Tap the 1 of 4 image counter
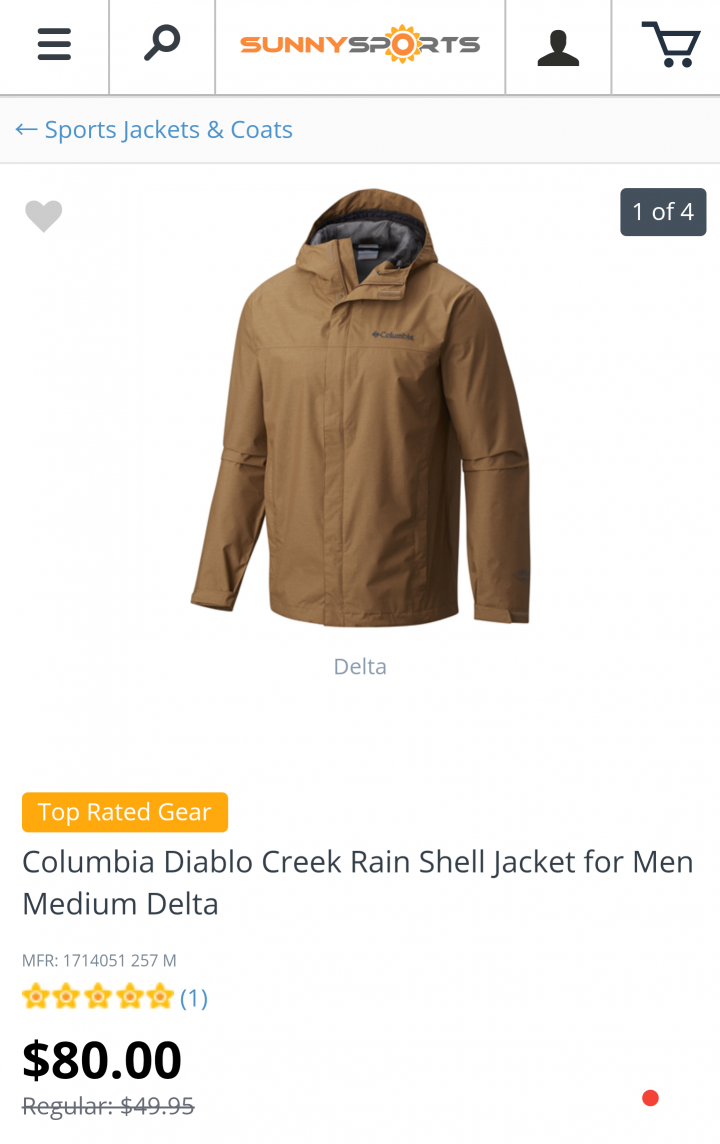720x1144 pixels. point(663,212)
